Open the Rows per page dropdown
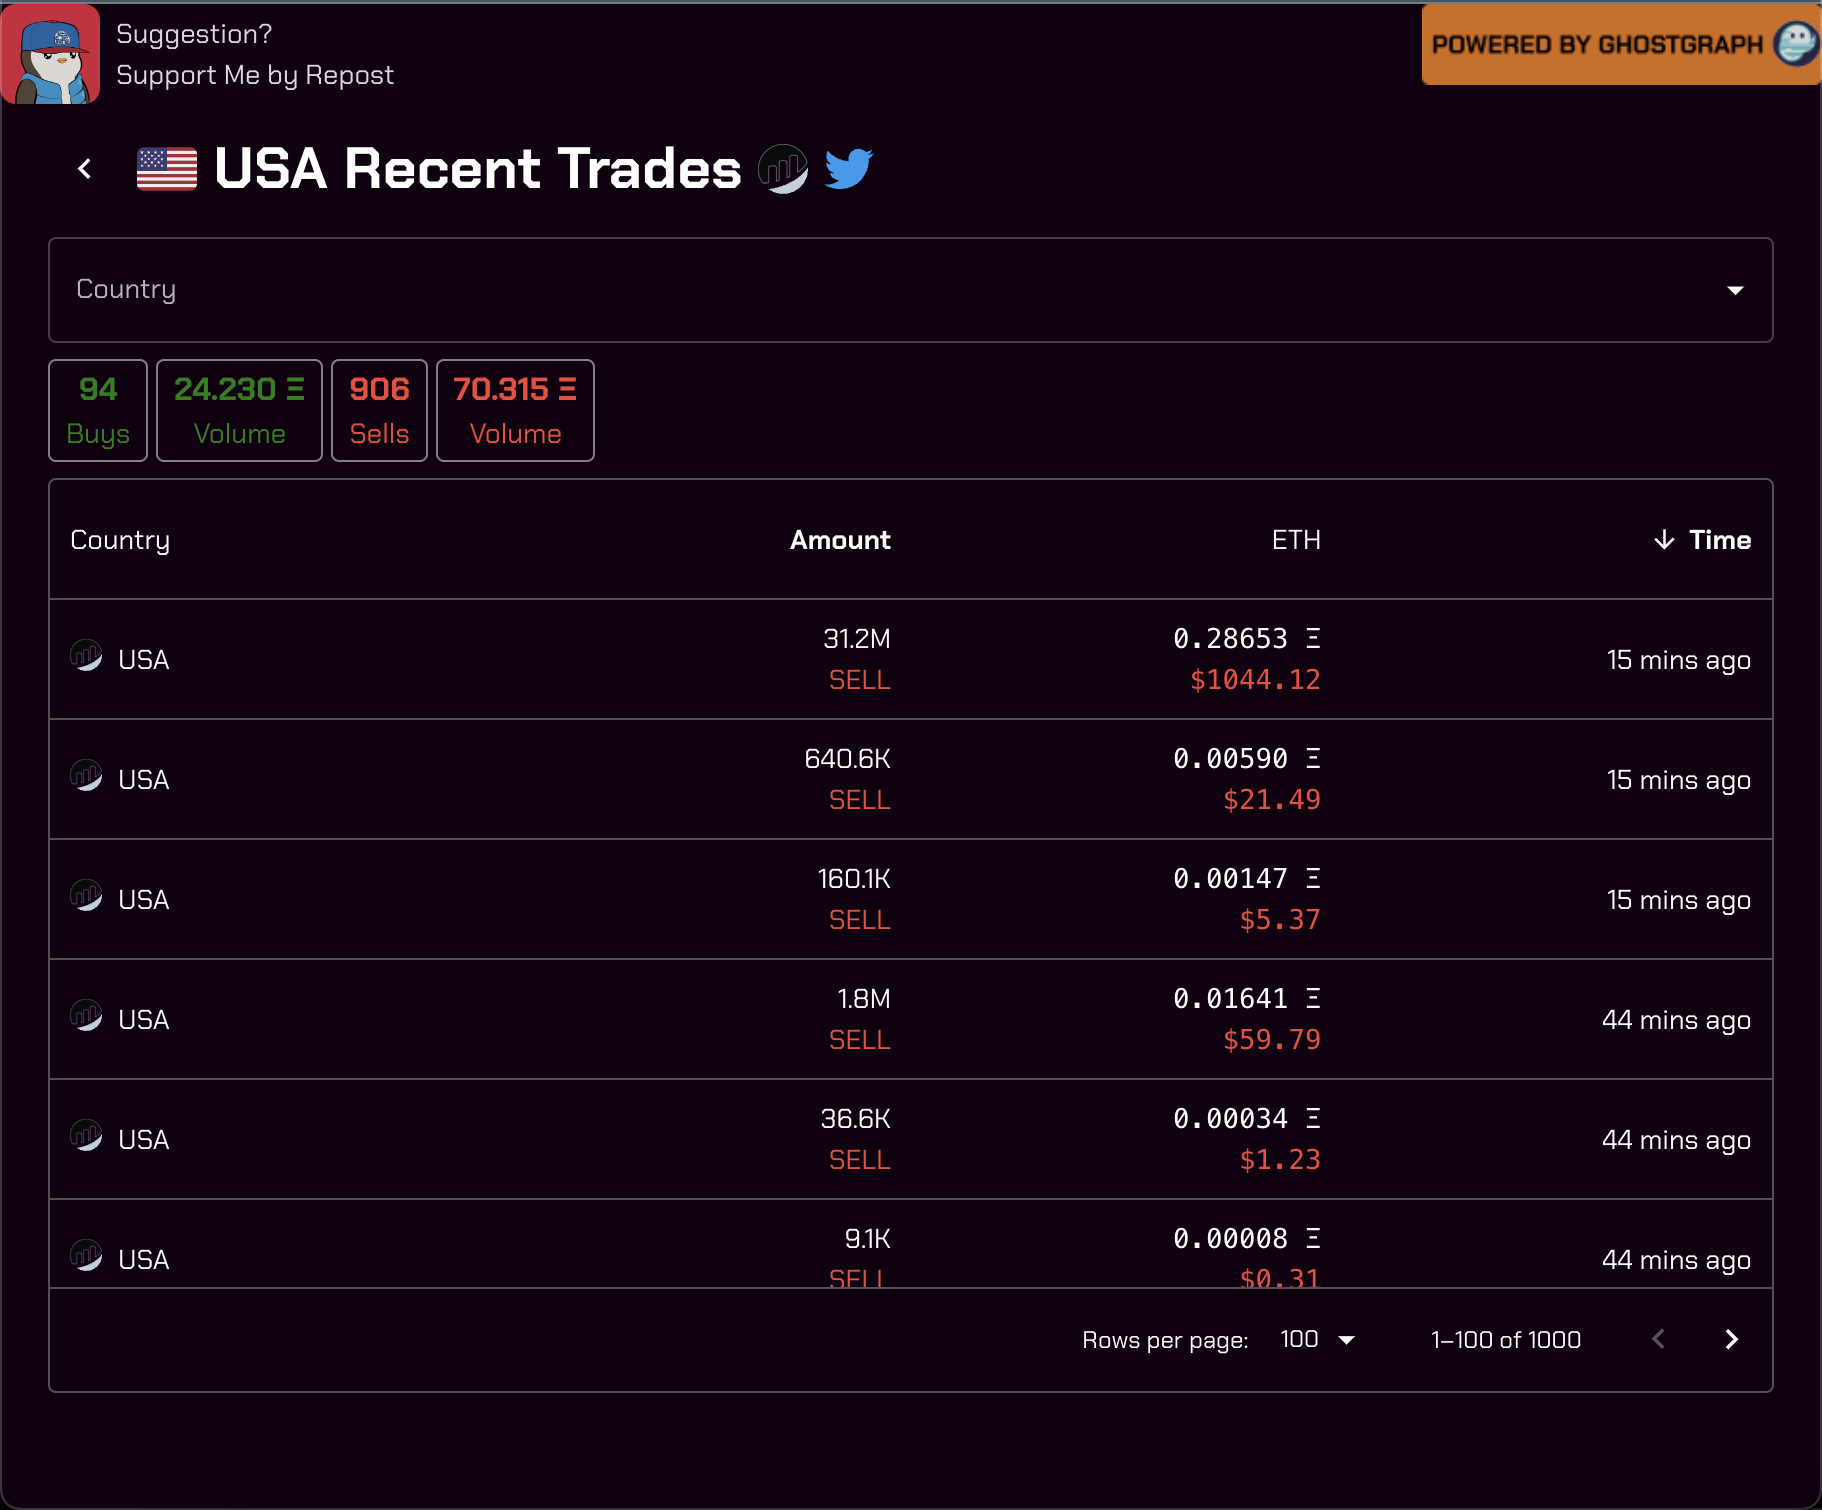This screenshot has width=1822, height=1510. 1317,1339
